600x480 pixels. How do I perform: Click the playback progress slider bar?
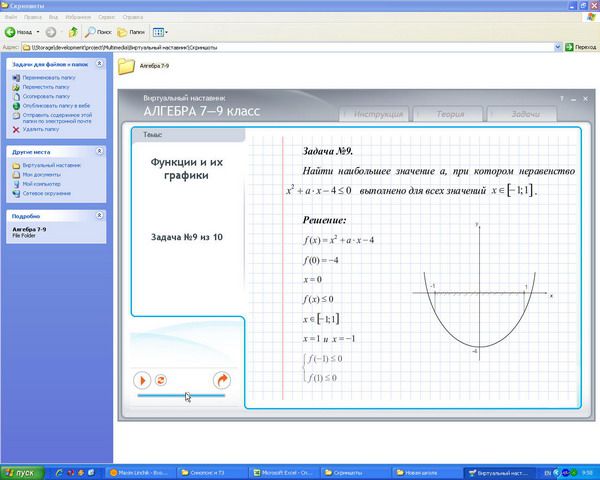180,395
